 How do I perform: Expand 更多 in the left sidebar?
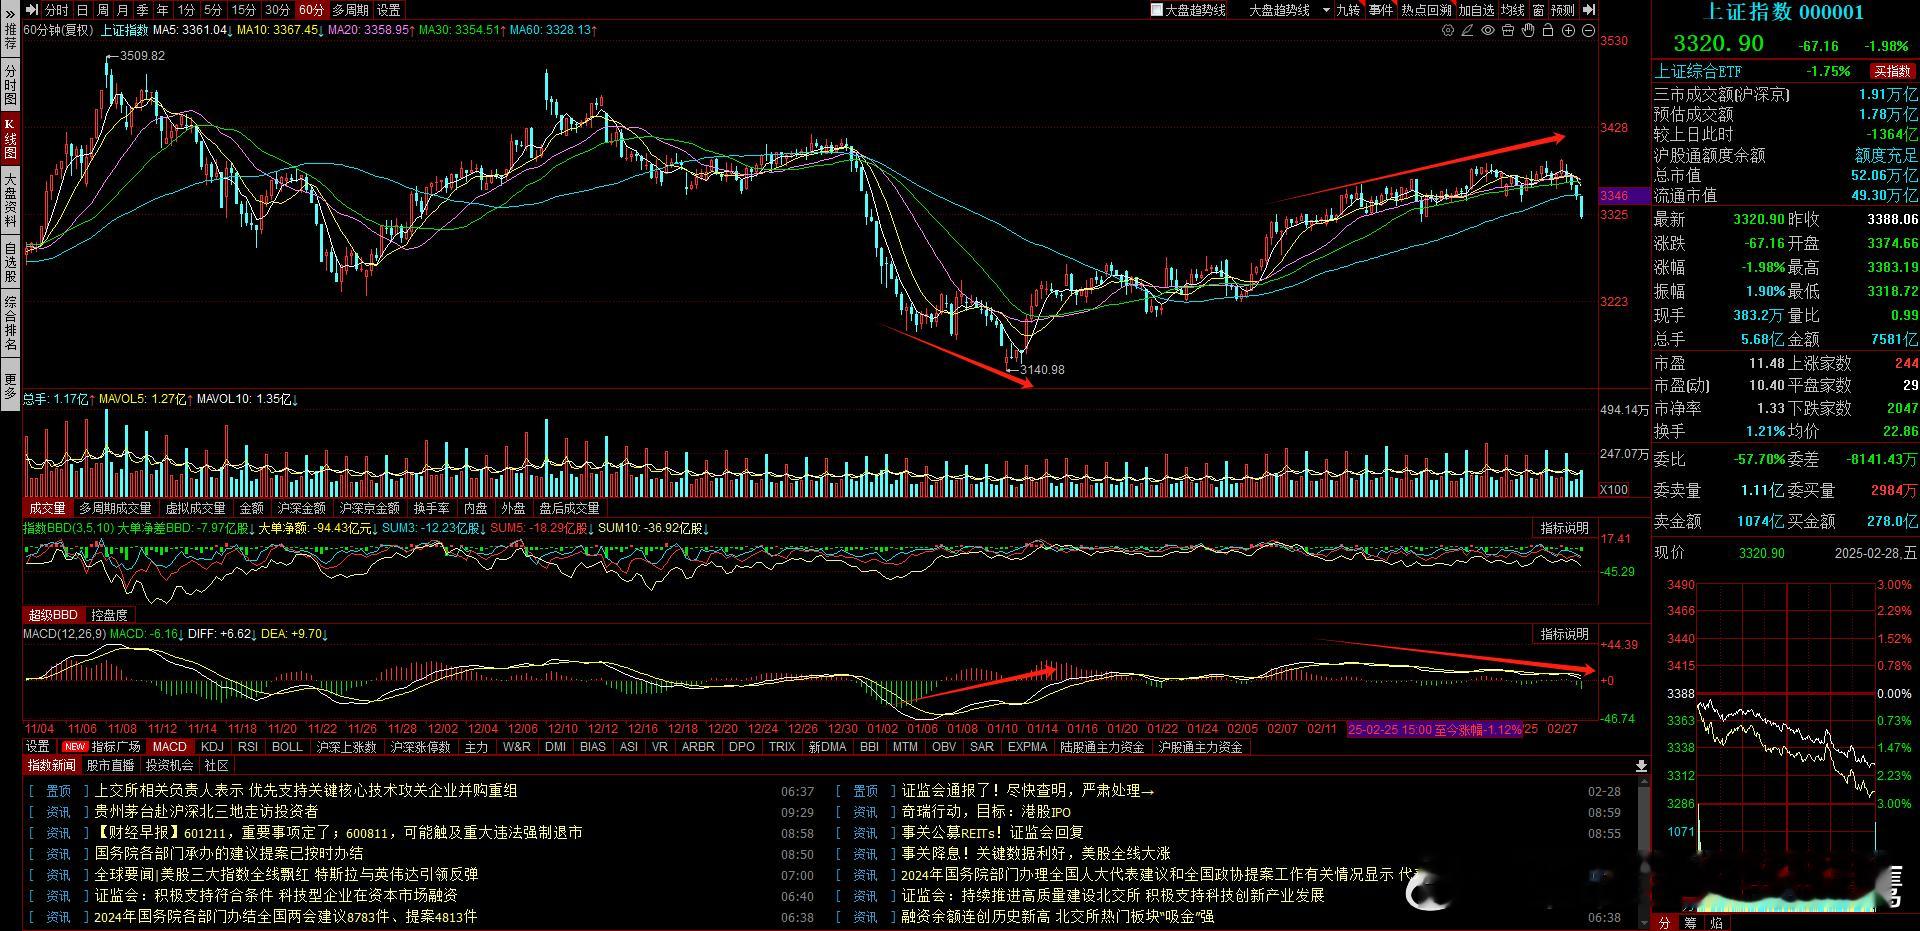click(x=10, y=386)
